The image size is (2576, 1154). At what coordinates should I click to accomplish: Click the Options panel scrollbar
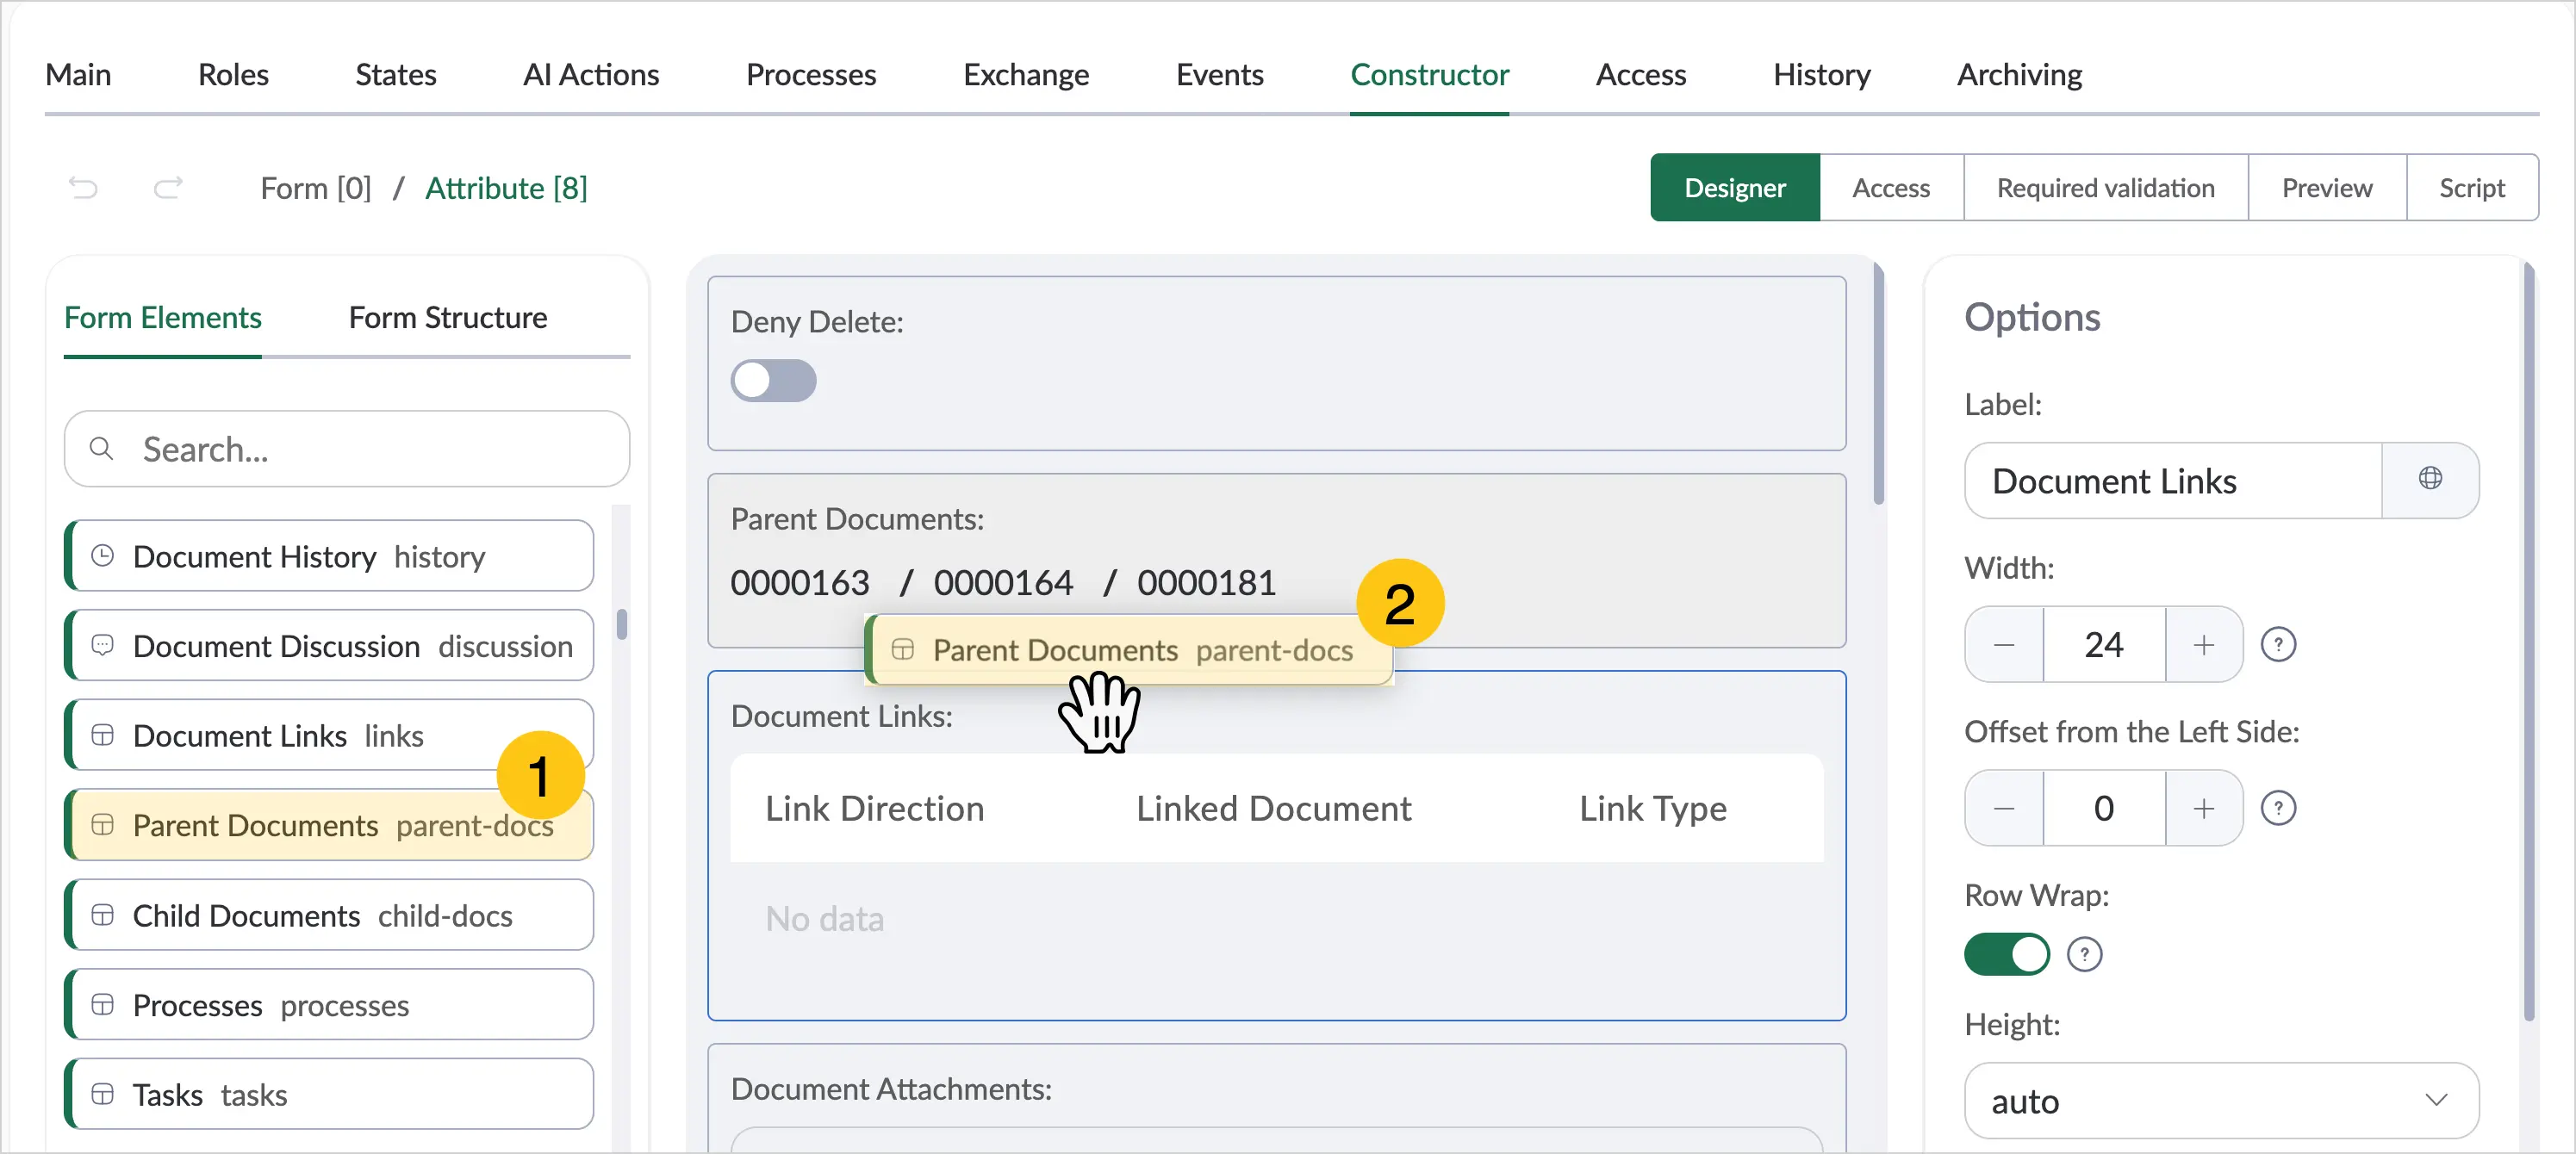tap(2529, 640)
